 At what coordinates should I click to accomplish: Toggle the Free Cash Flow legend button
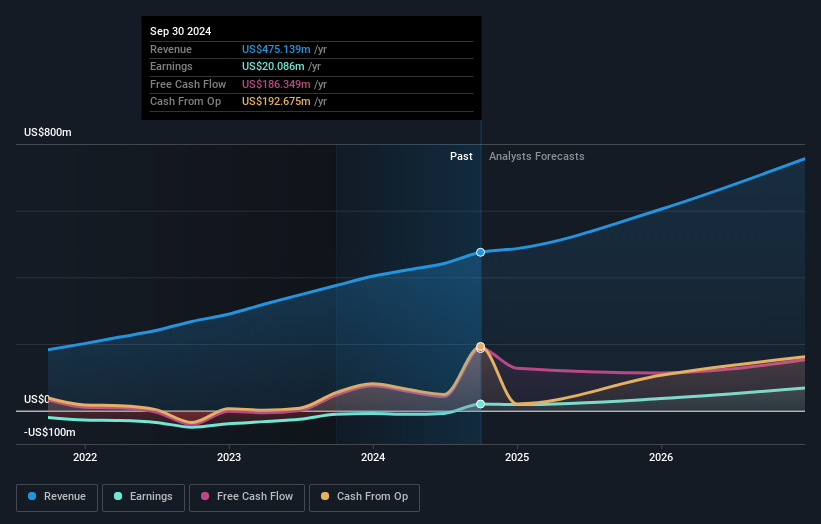click(247, 497)
